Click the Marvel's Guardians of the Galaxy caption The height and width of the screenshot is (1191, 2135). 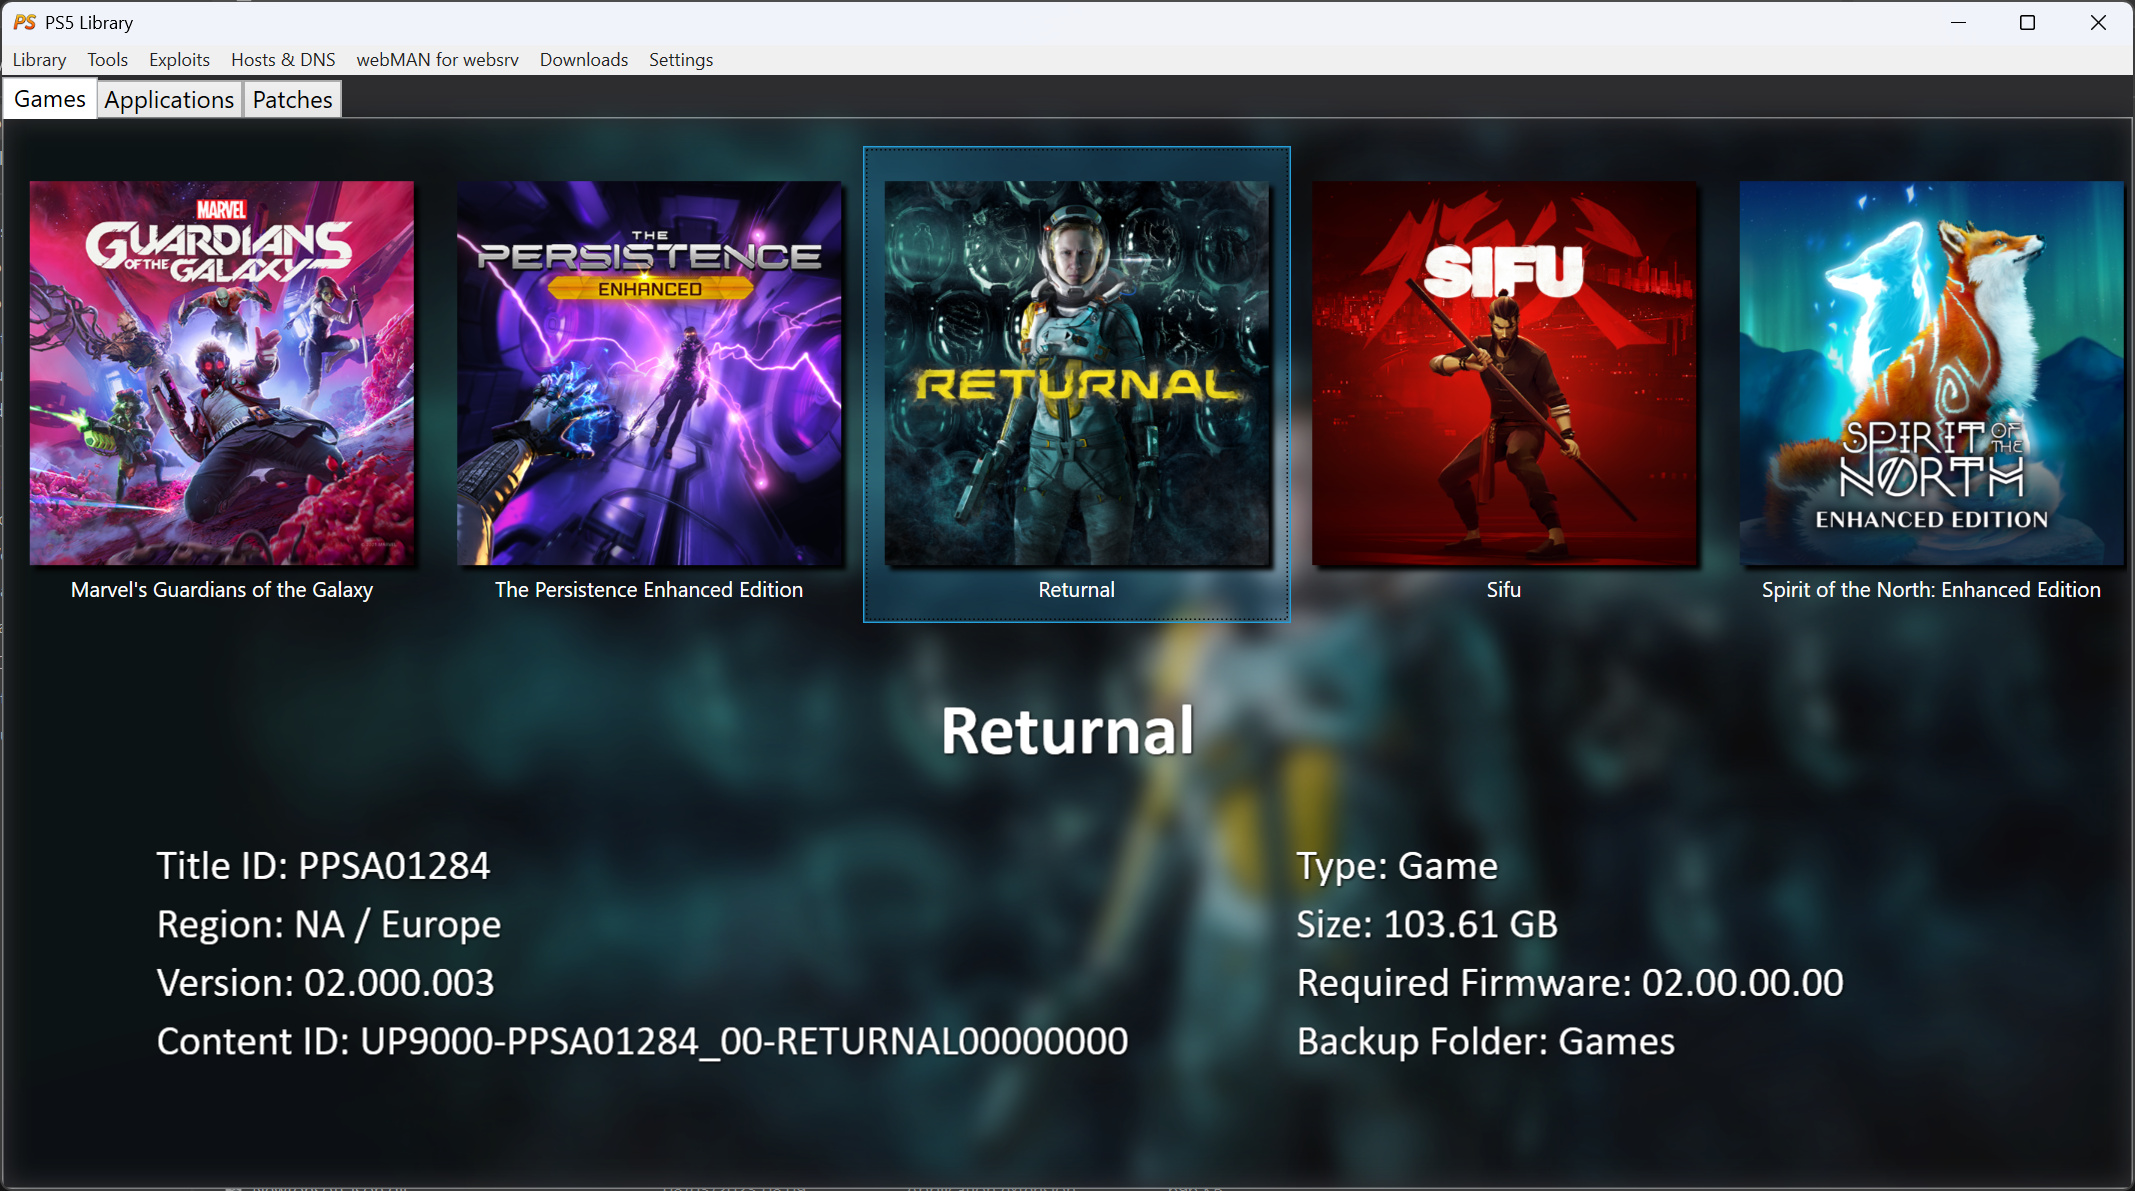(222, 590)
